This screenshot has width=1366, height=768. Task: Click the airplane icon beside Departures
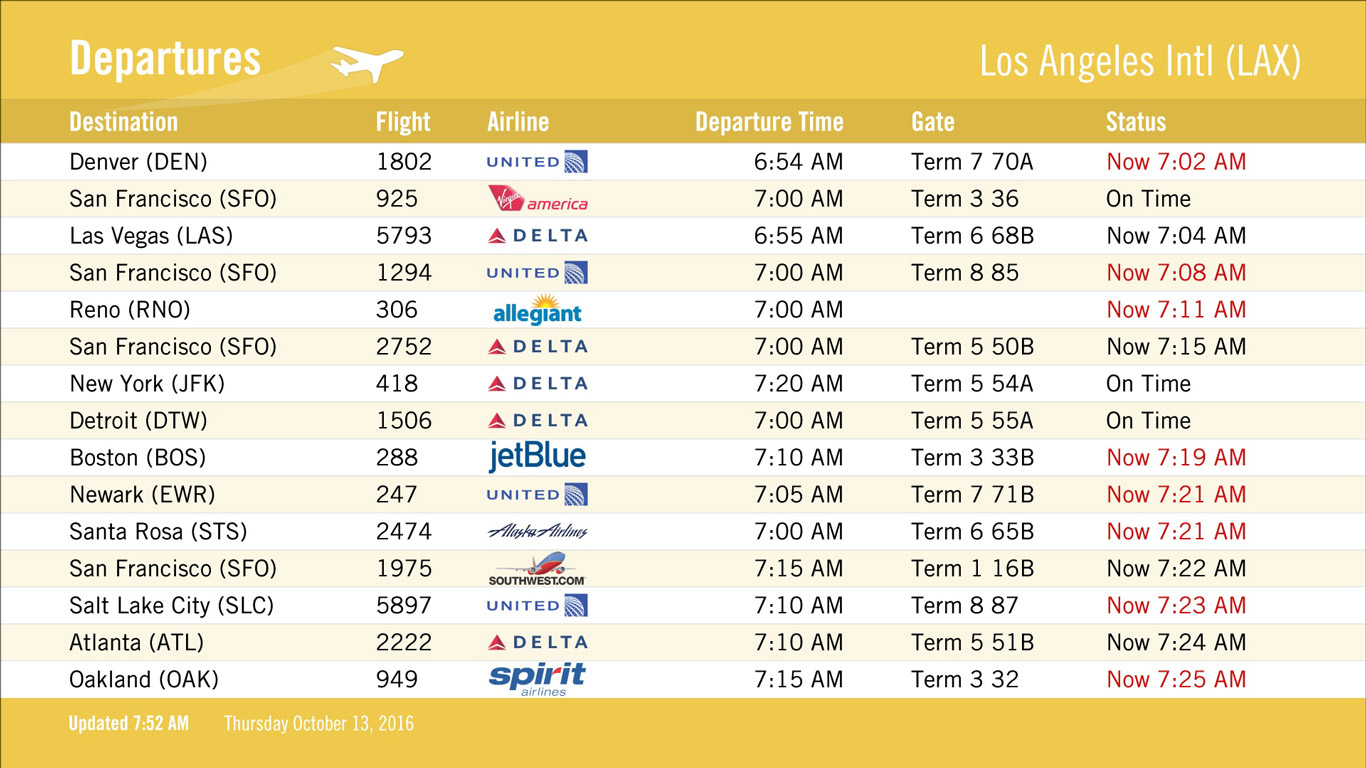pos(367,64)
